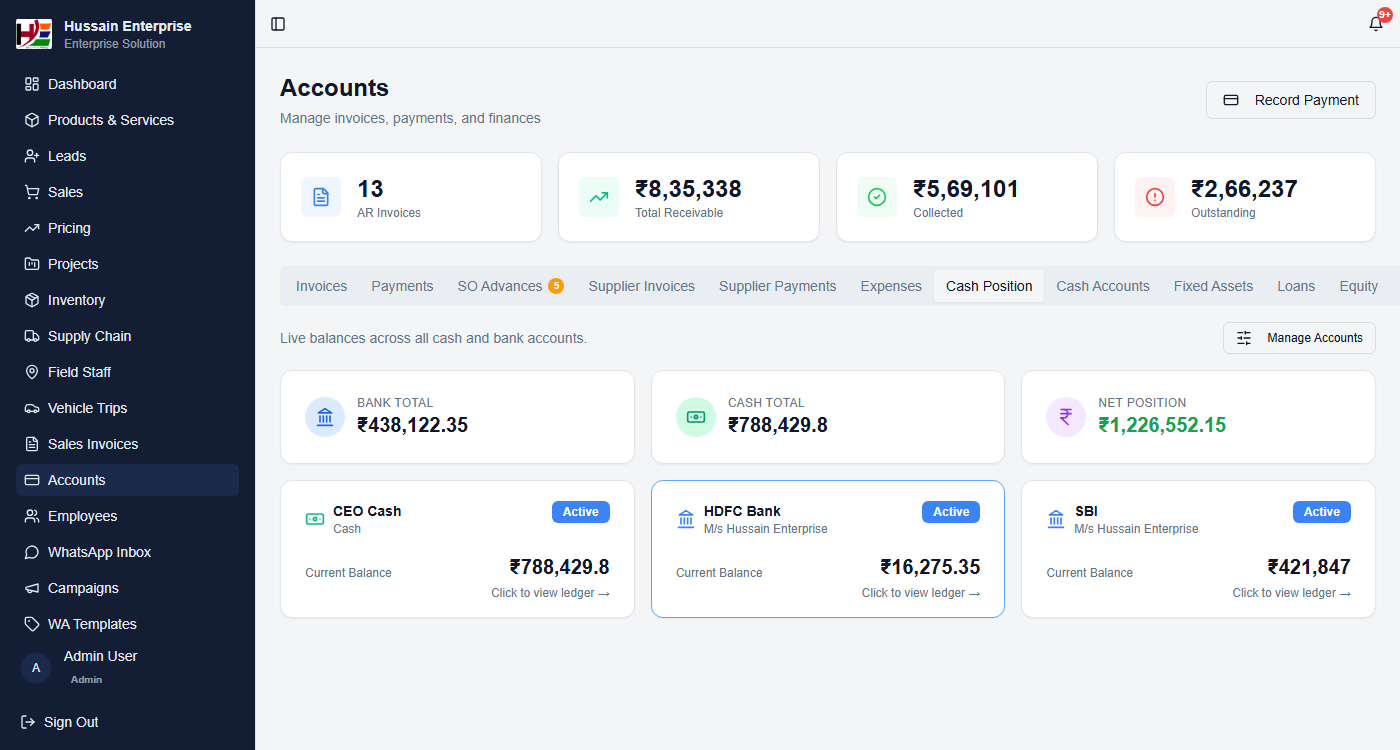Image resolution: width=1400 pixels, height=750 pixels.
Task: Switch to the Payments tab
Action: [x=402, y=286]
